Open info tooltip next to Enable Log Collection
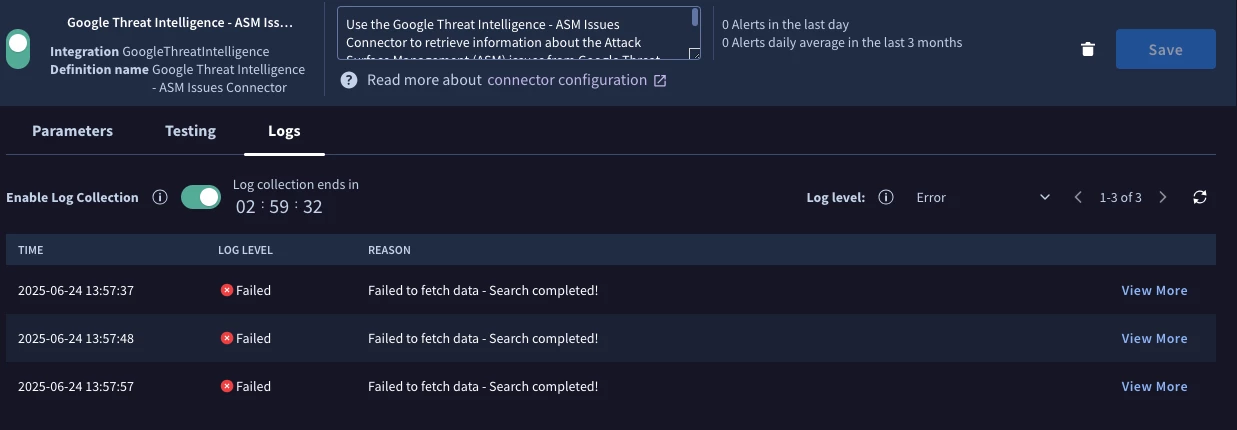The width and height of the screenshot is (1237, 430). [159, 197]
